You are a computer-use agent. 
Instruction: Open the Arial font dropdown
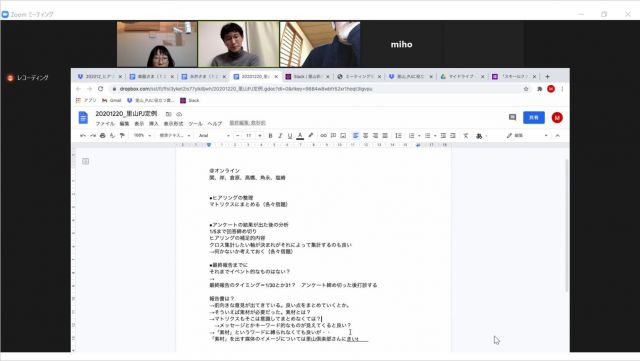click(x=214, y=136)
